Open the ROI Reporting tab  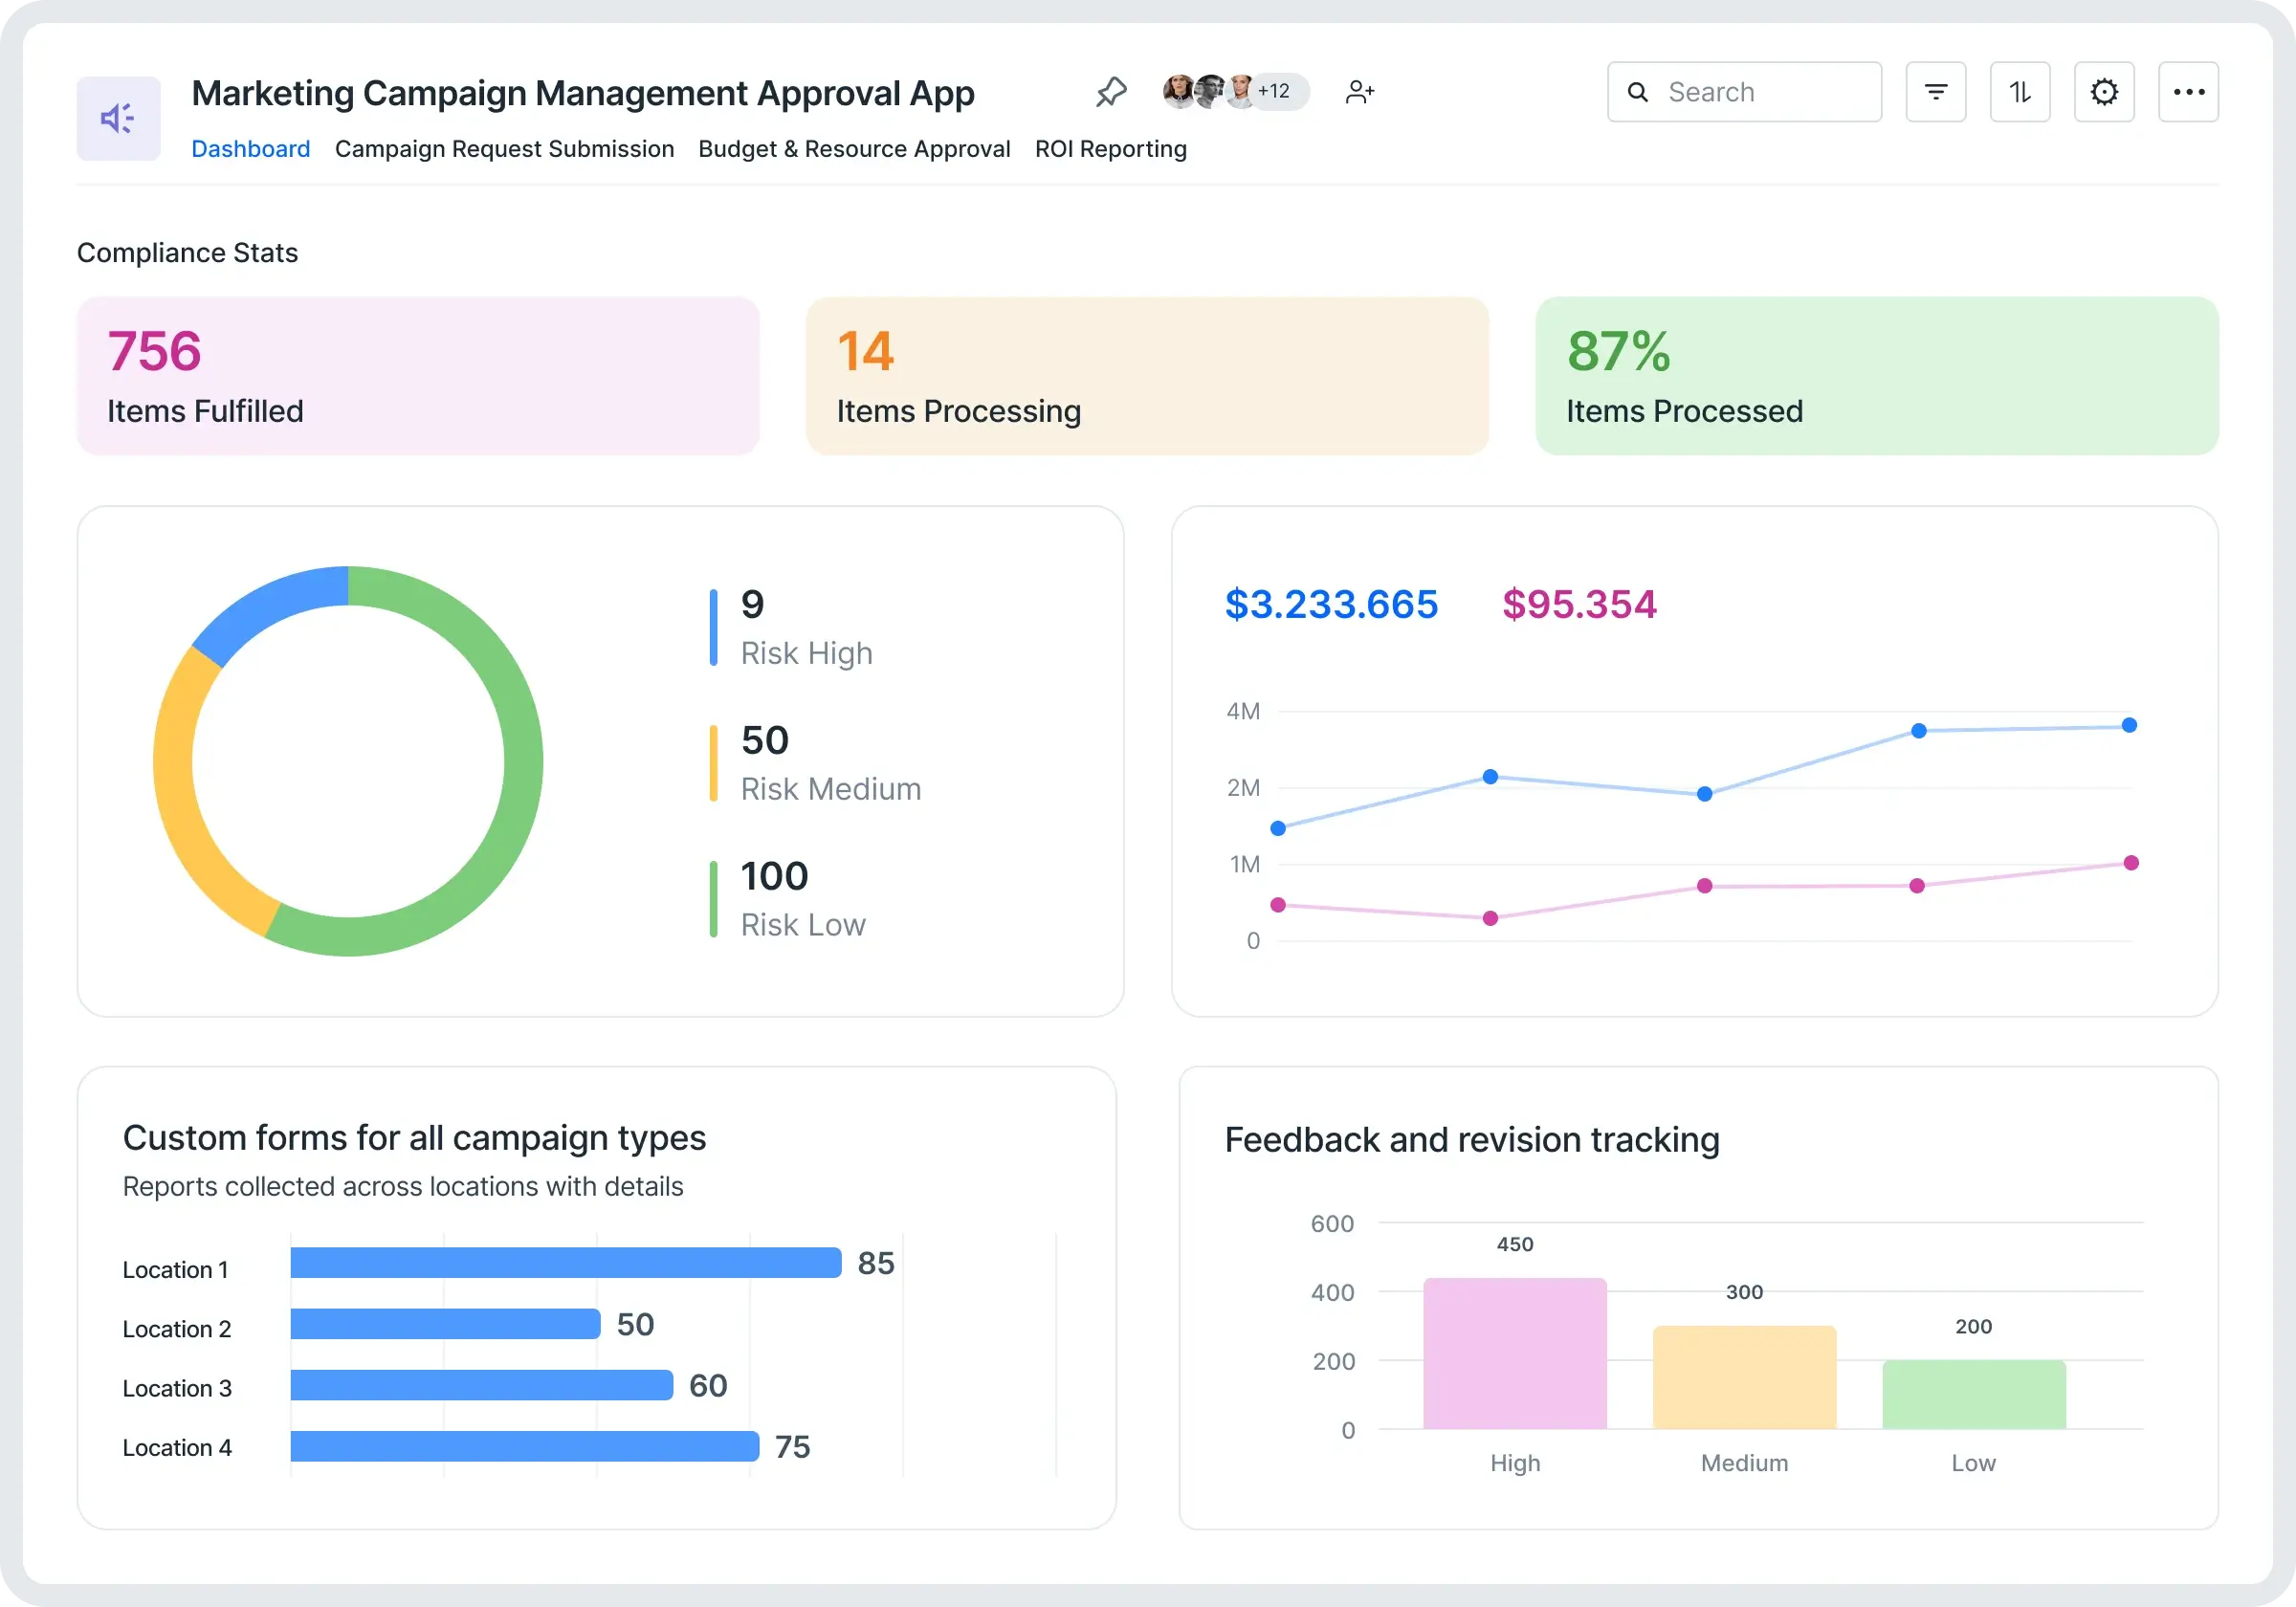click(1110, 149)
